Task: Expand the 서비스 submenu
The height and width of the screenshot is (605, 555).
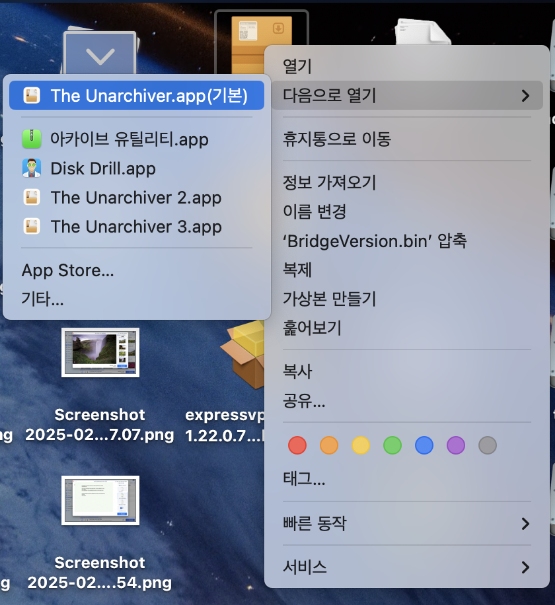Action: pos(407,567)
